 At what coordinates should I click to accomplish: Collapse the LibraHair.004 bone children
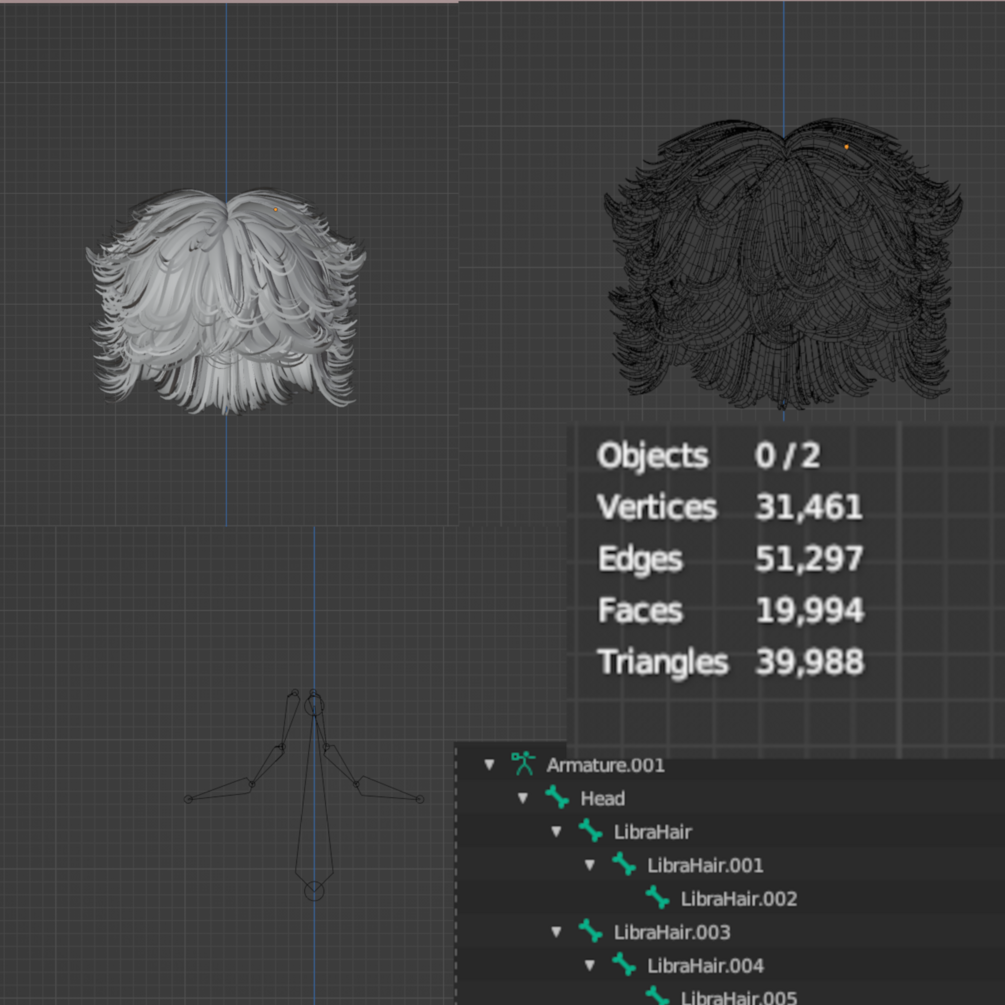coord(590,965)
